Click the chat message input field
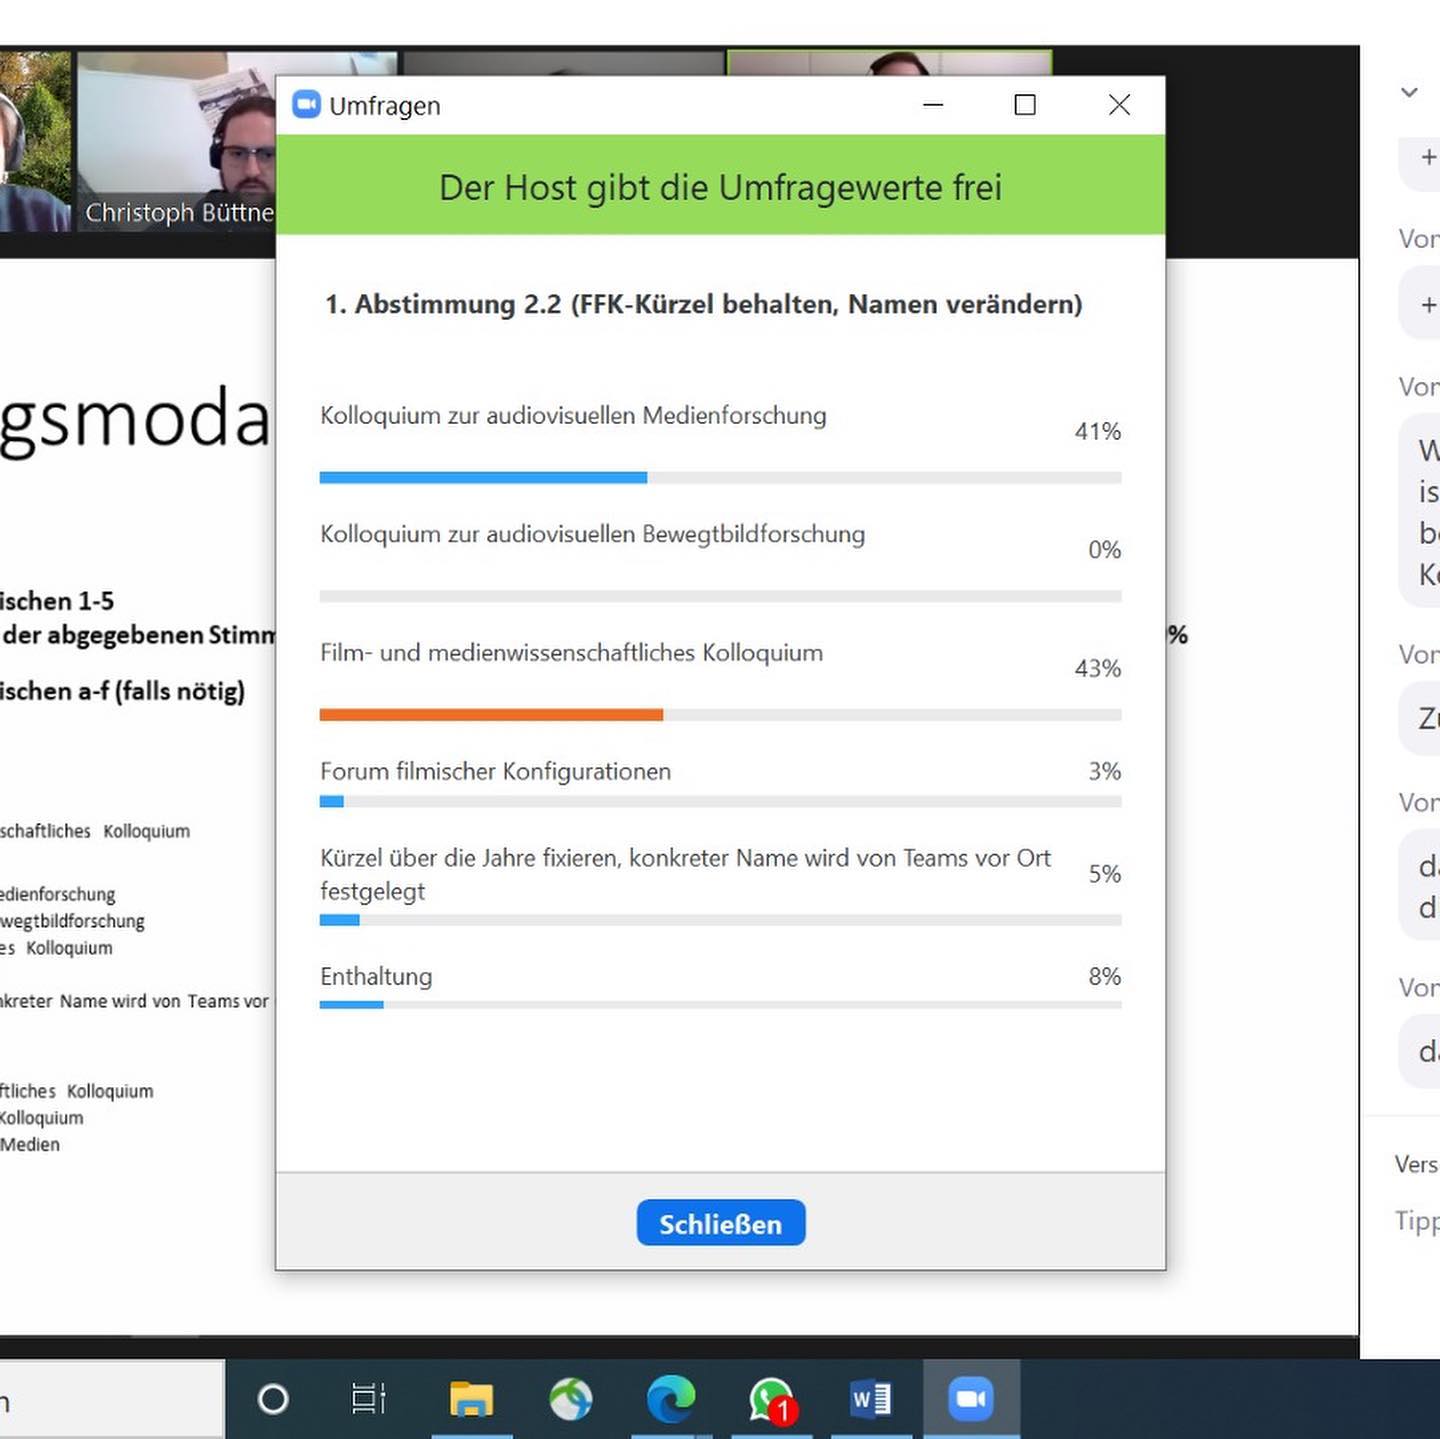Screen dimensions: 1440x1439 coord(1415,1220)
